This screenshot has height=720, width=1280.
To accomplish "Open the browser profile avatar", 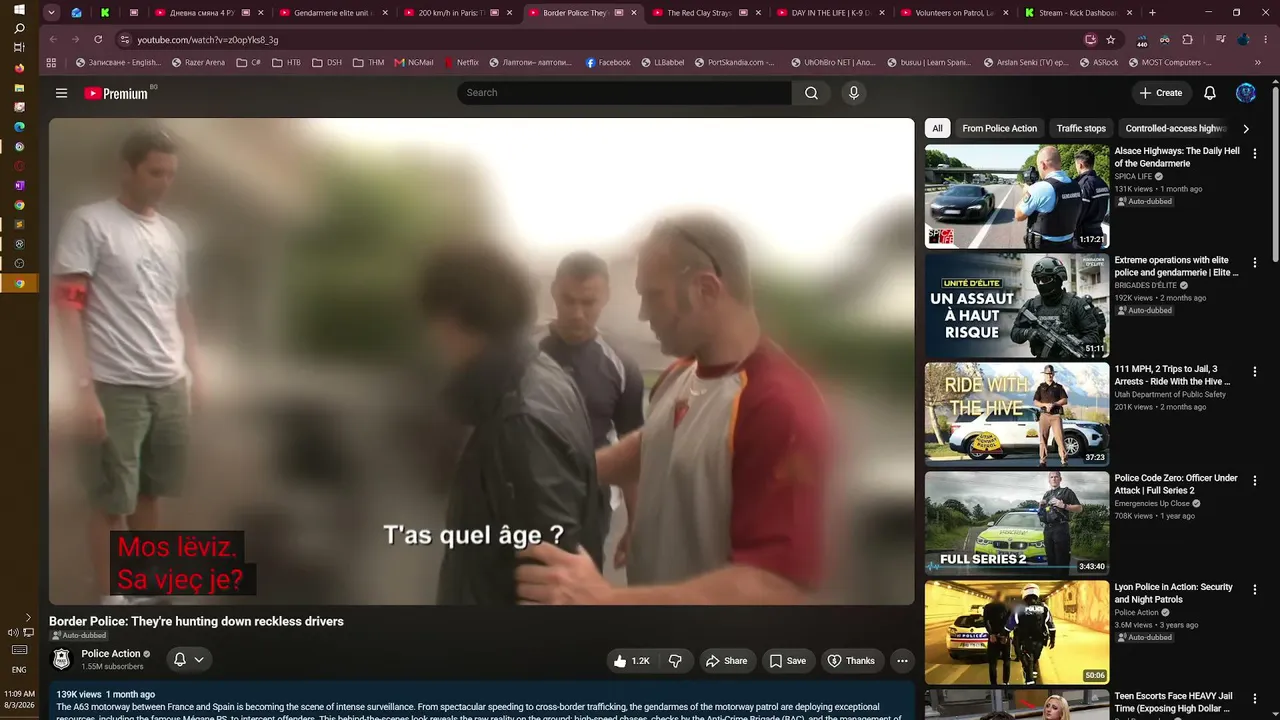I will pyautogui.click(x=1244, y=40).
